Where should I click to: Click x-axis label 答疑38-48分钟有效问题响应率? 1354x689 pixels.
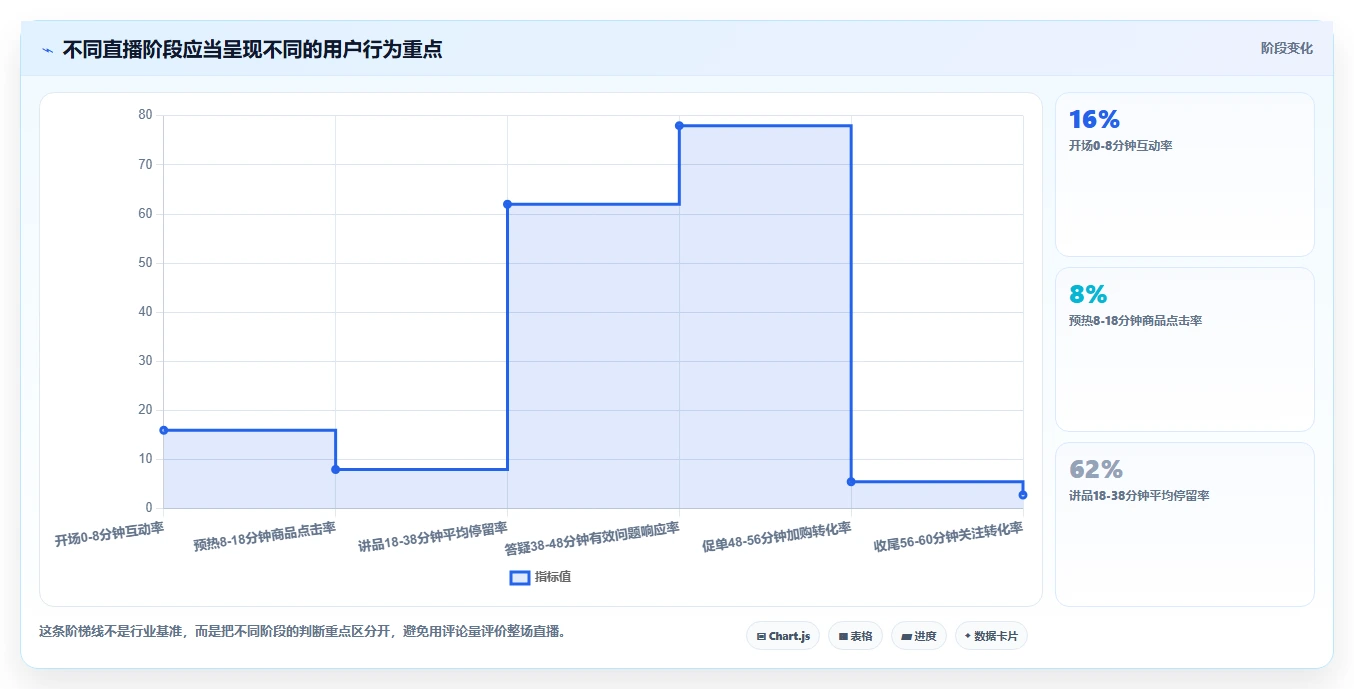coord(592,538)
